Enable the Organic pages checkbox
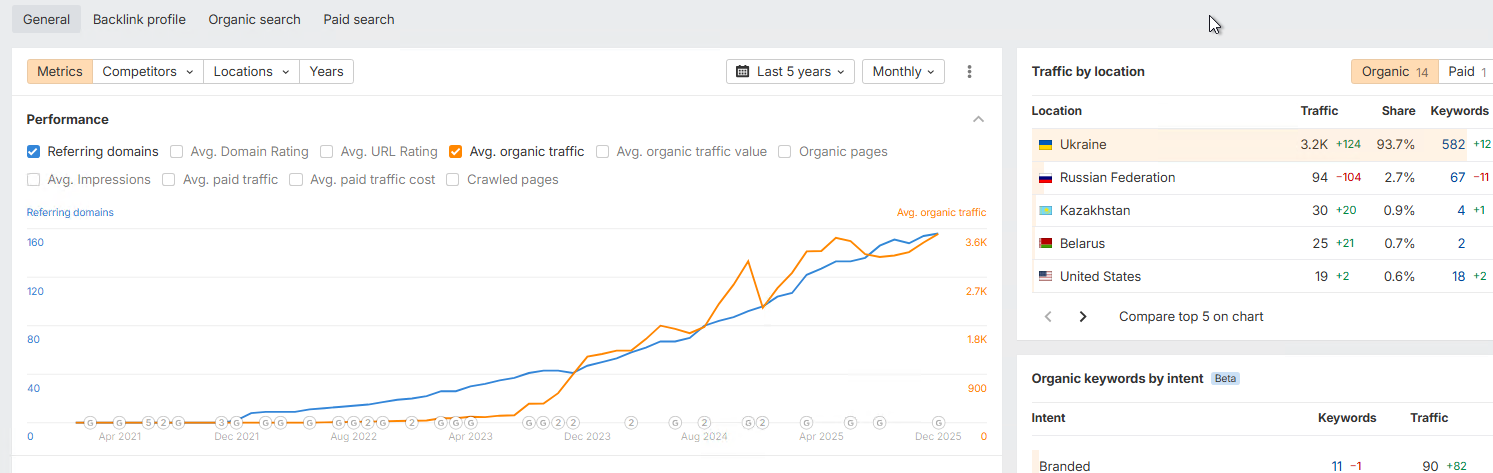 (785, 152)
